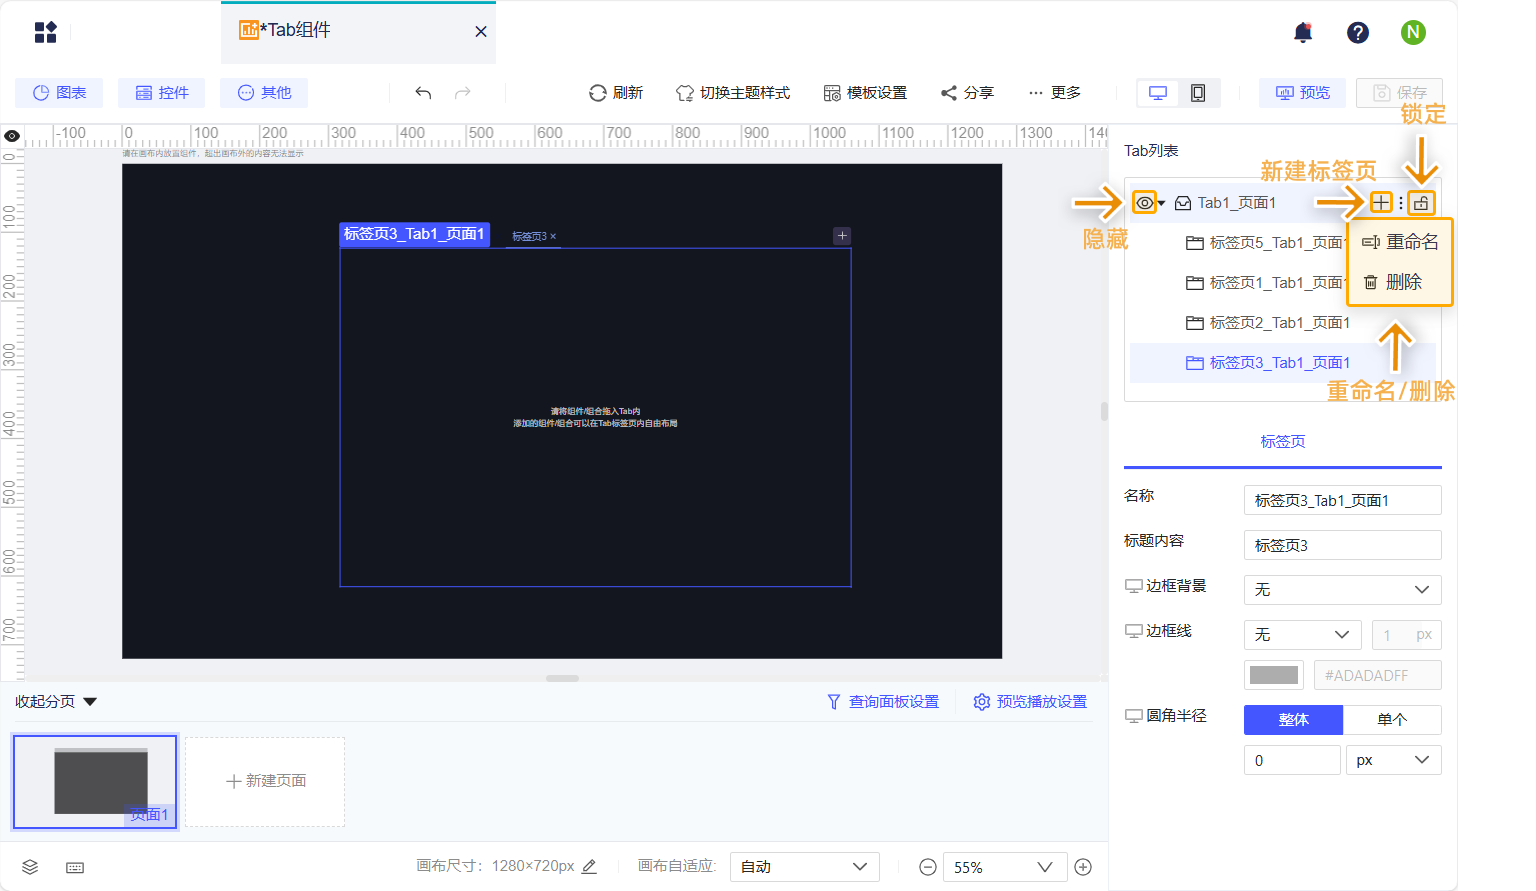1536x891 pixels.
Task: Click zoom out minus circle icon
Action: [x=928, y=867]
